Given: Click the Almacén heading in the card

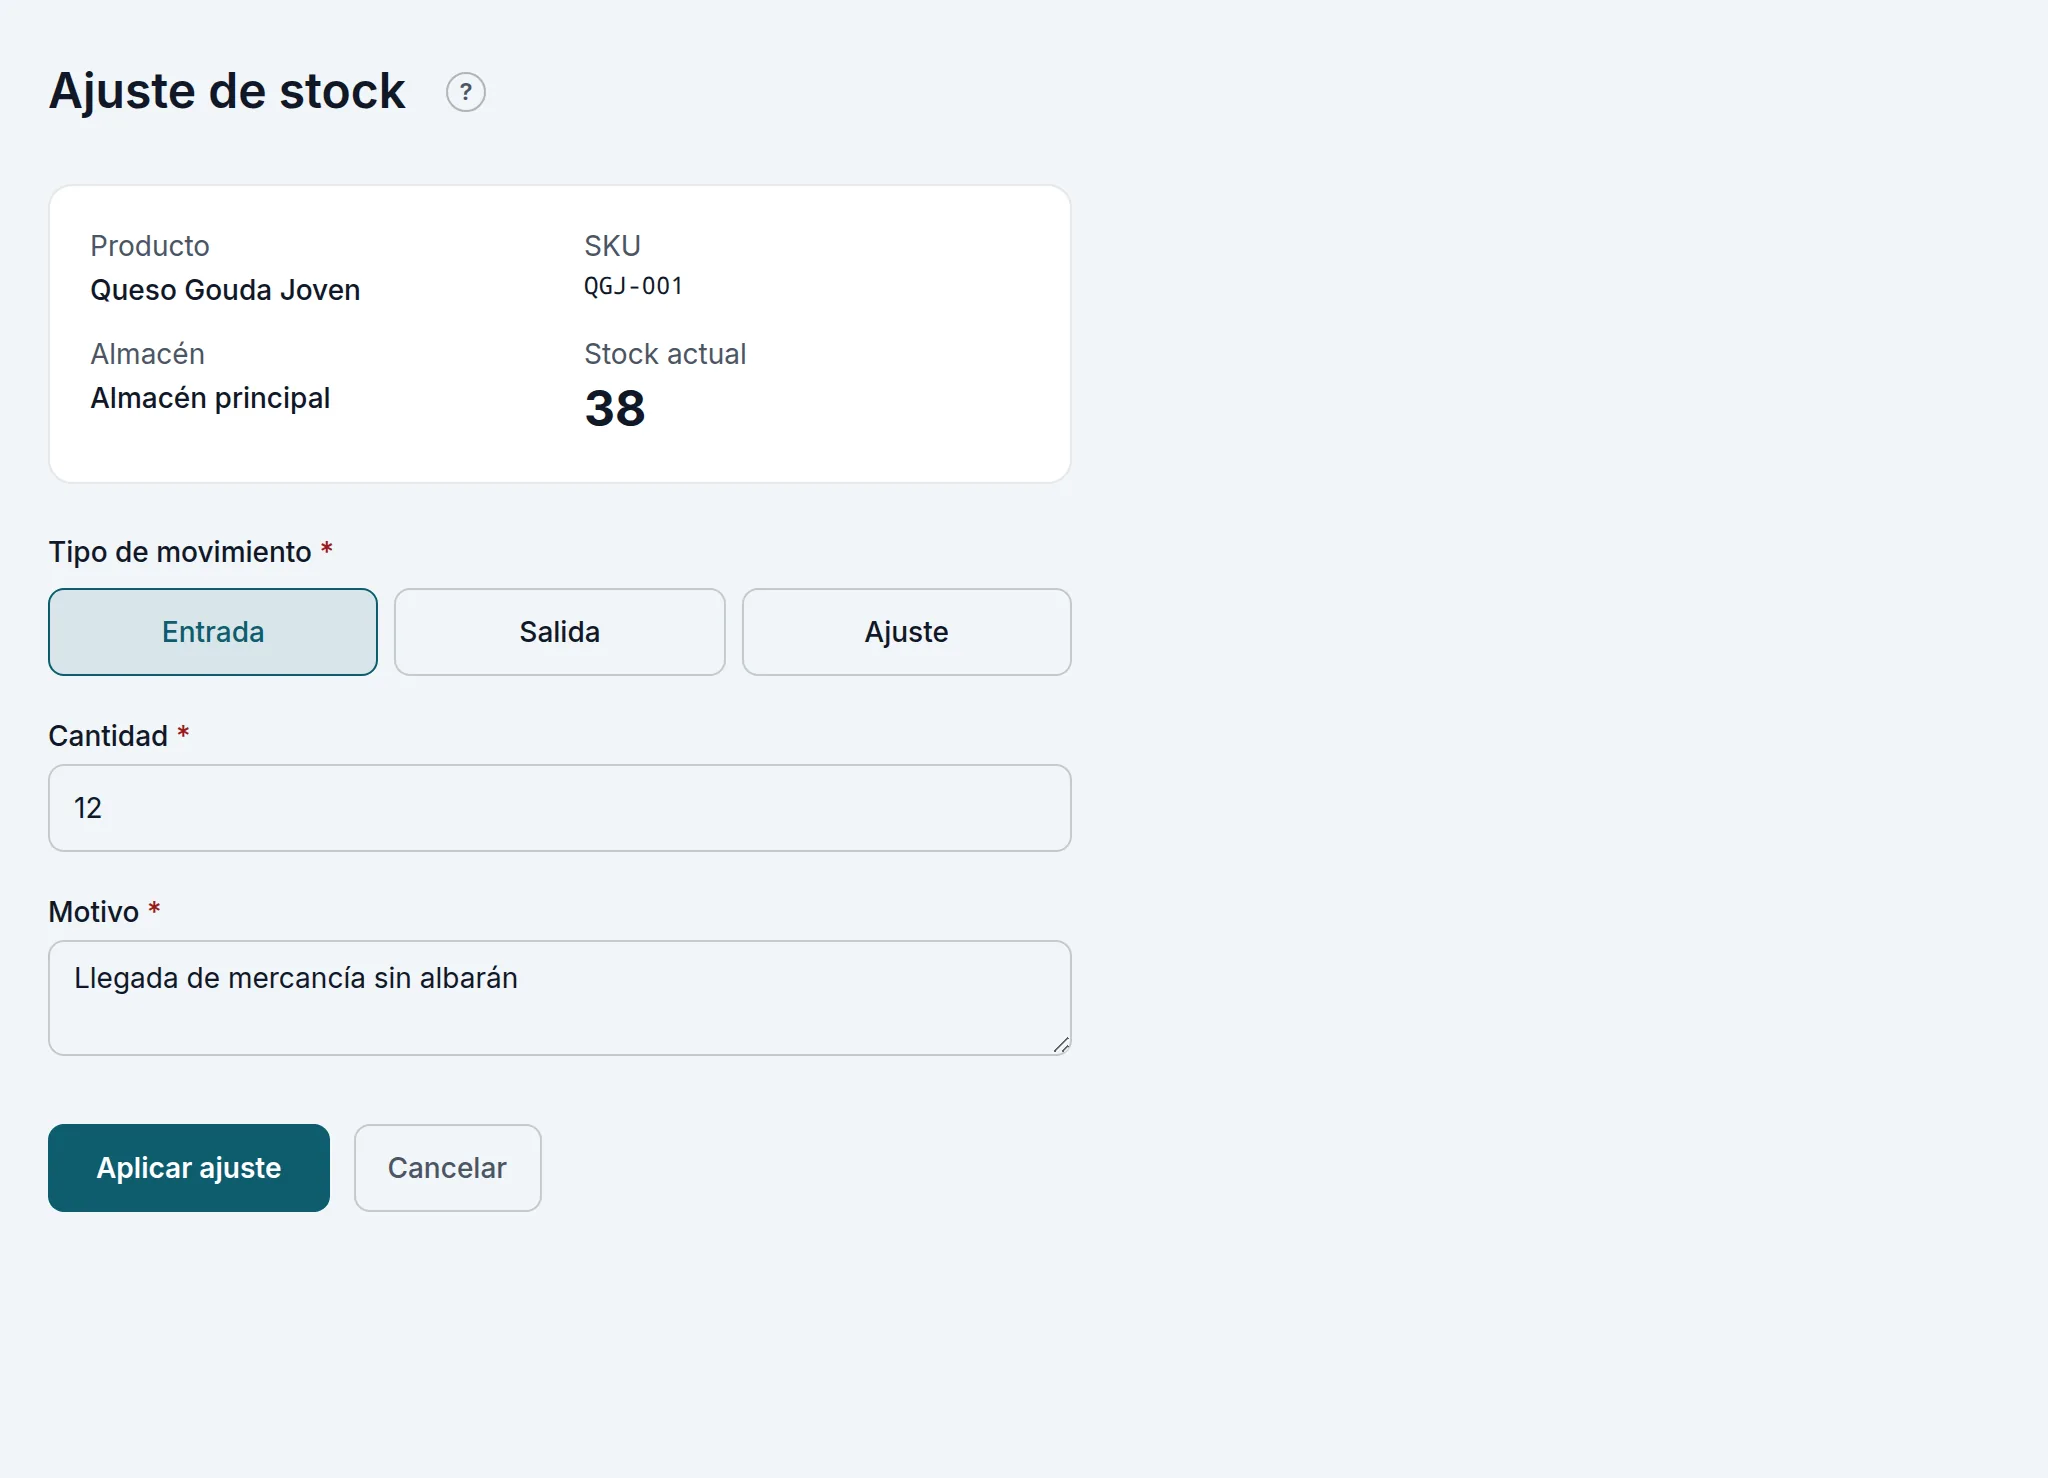Looking at the screenshot, I should pyautogui.click(x=147, y=354).
